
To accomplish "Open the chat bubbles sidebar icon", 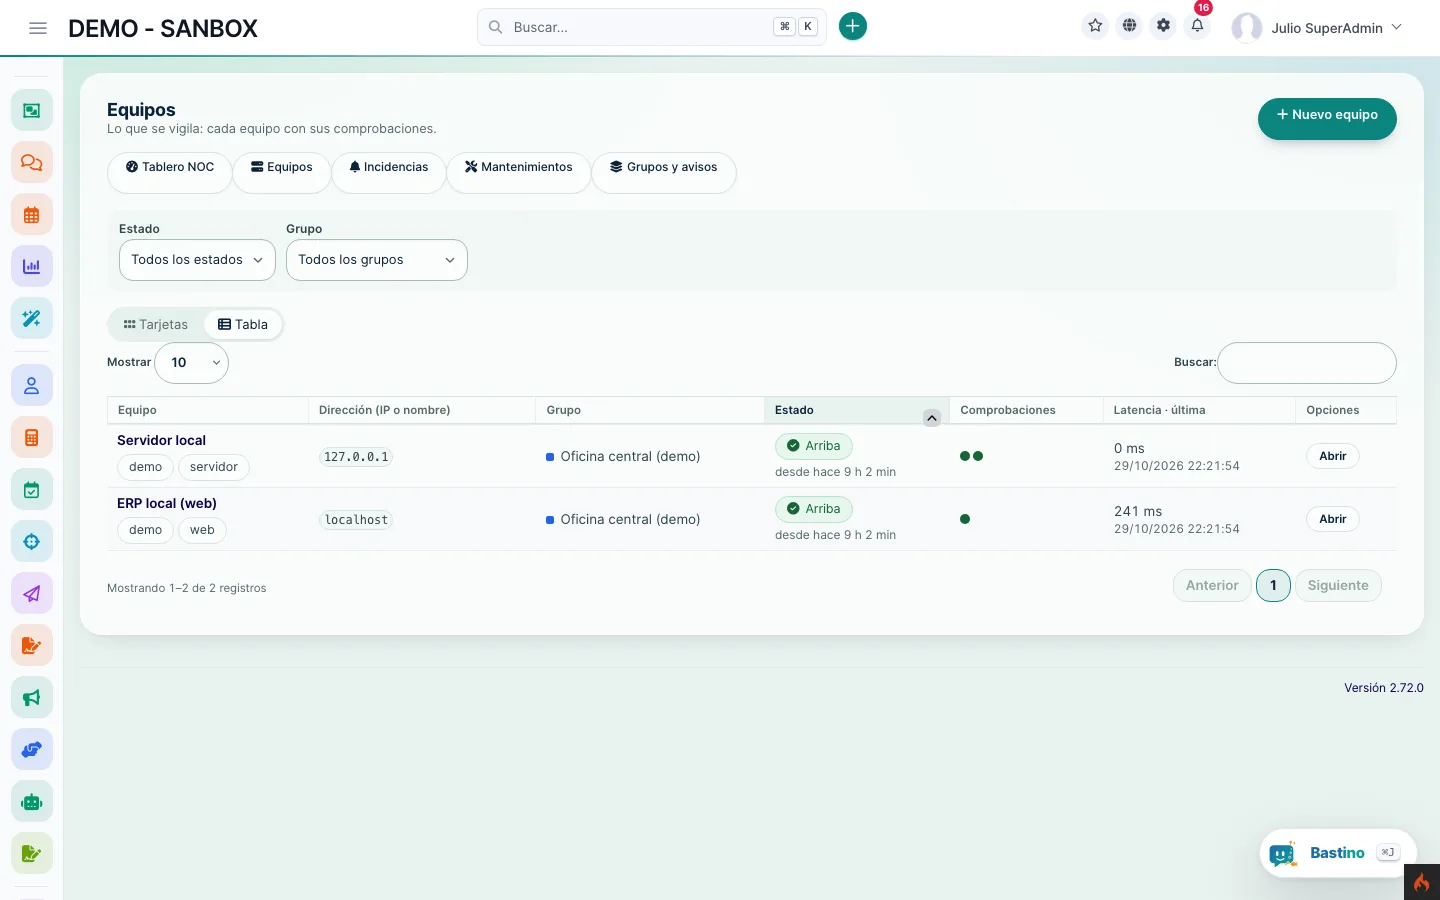I will coord(32,162).
